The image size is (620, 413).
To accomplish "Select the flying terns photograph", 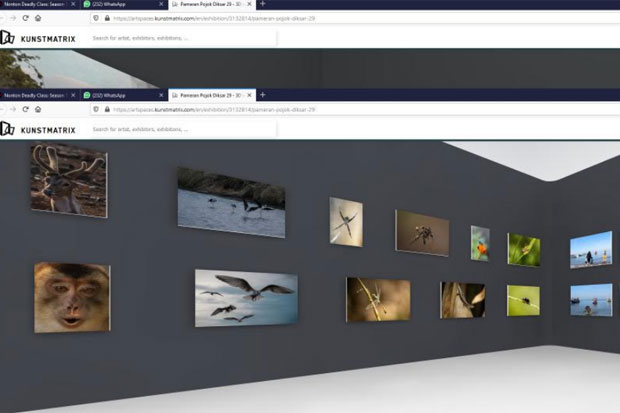I will [246, 298].
